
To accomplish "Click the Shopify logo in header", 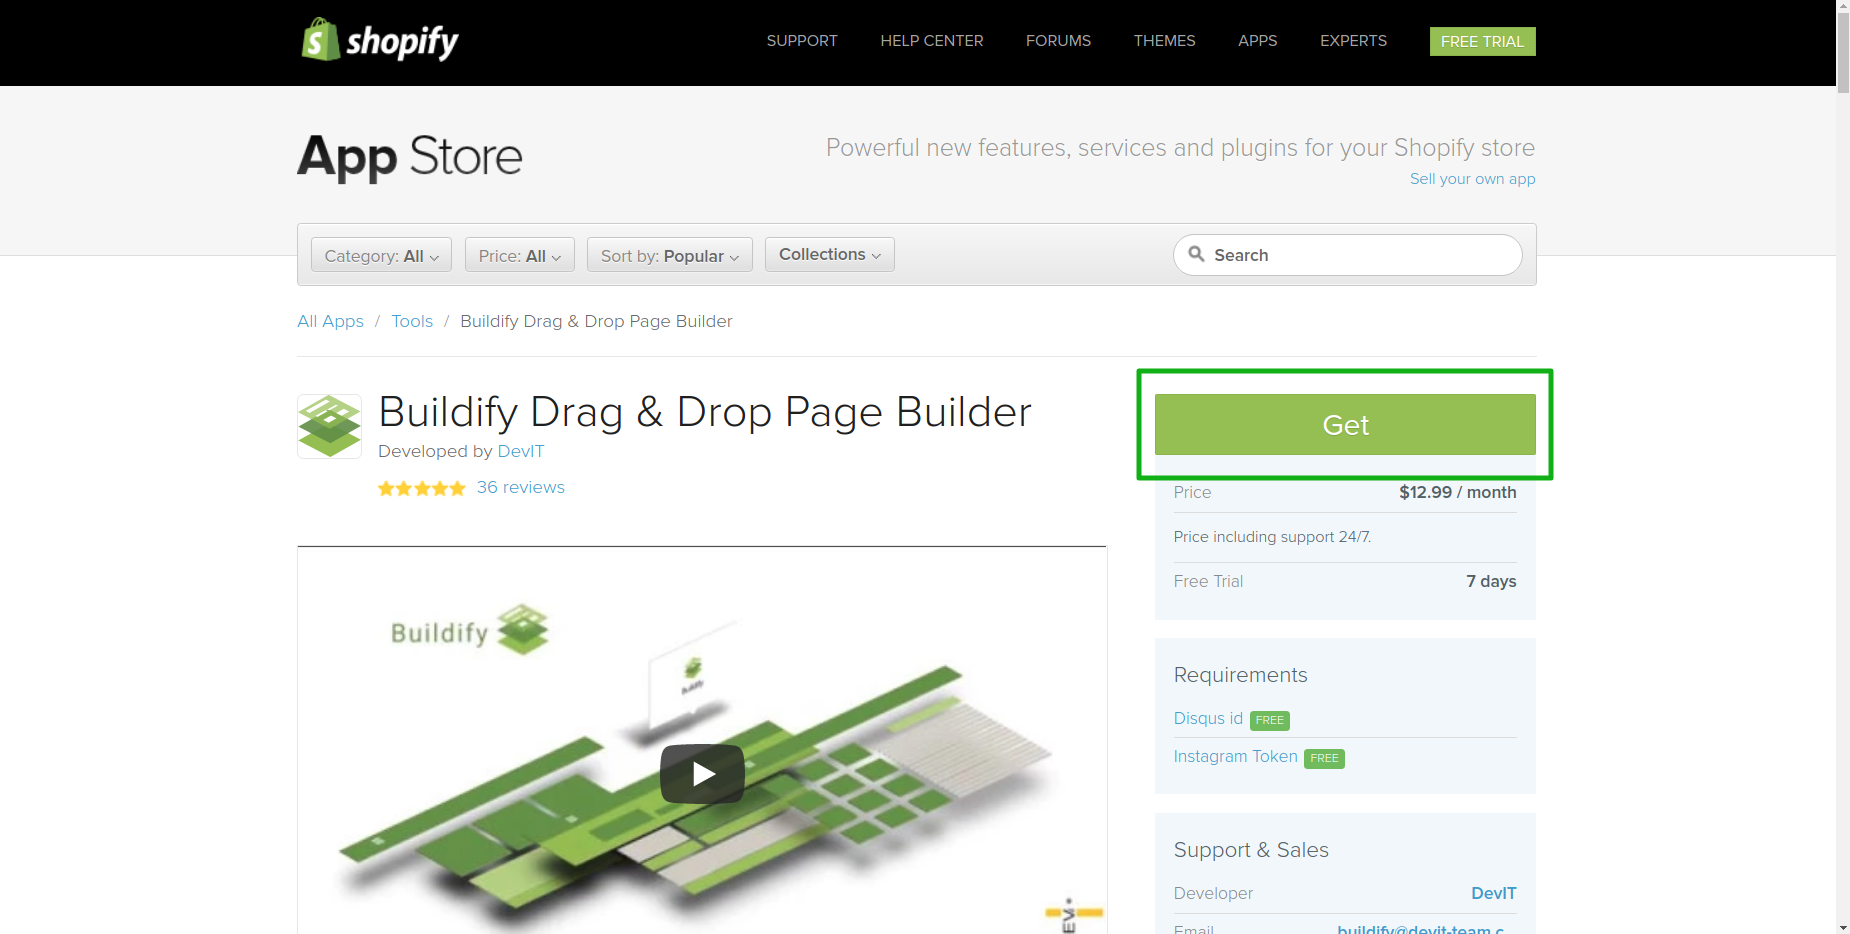I will tap(380, 41).
